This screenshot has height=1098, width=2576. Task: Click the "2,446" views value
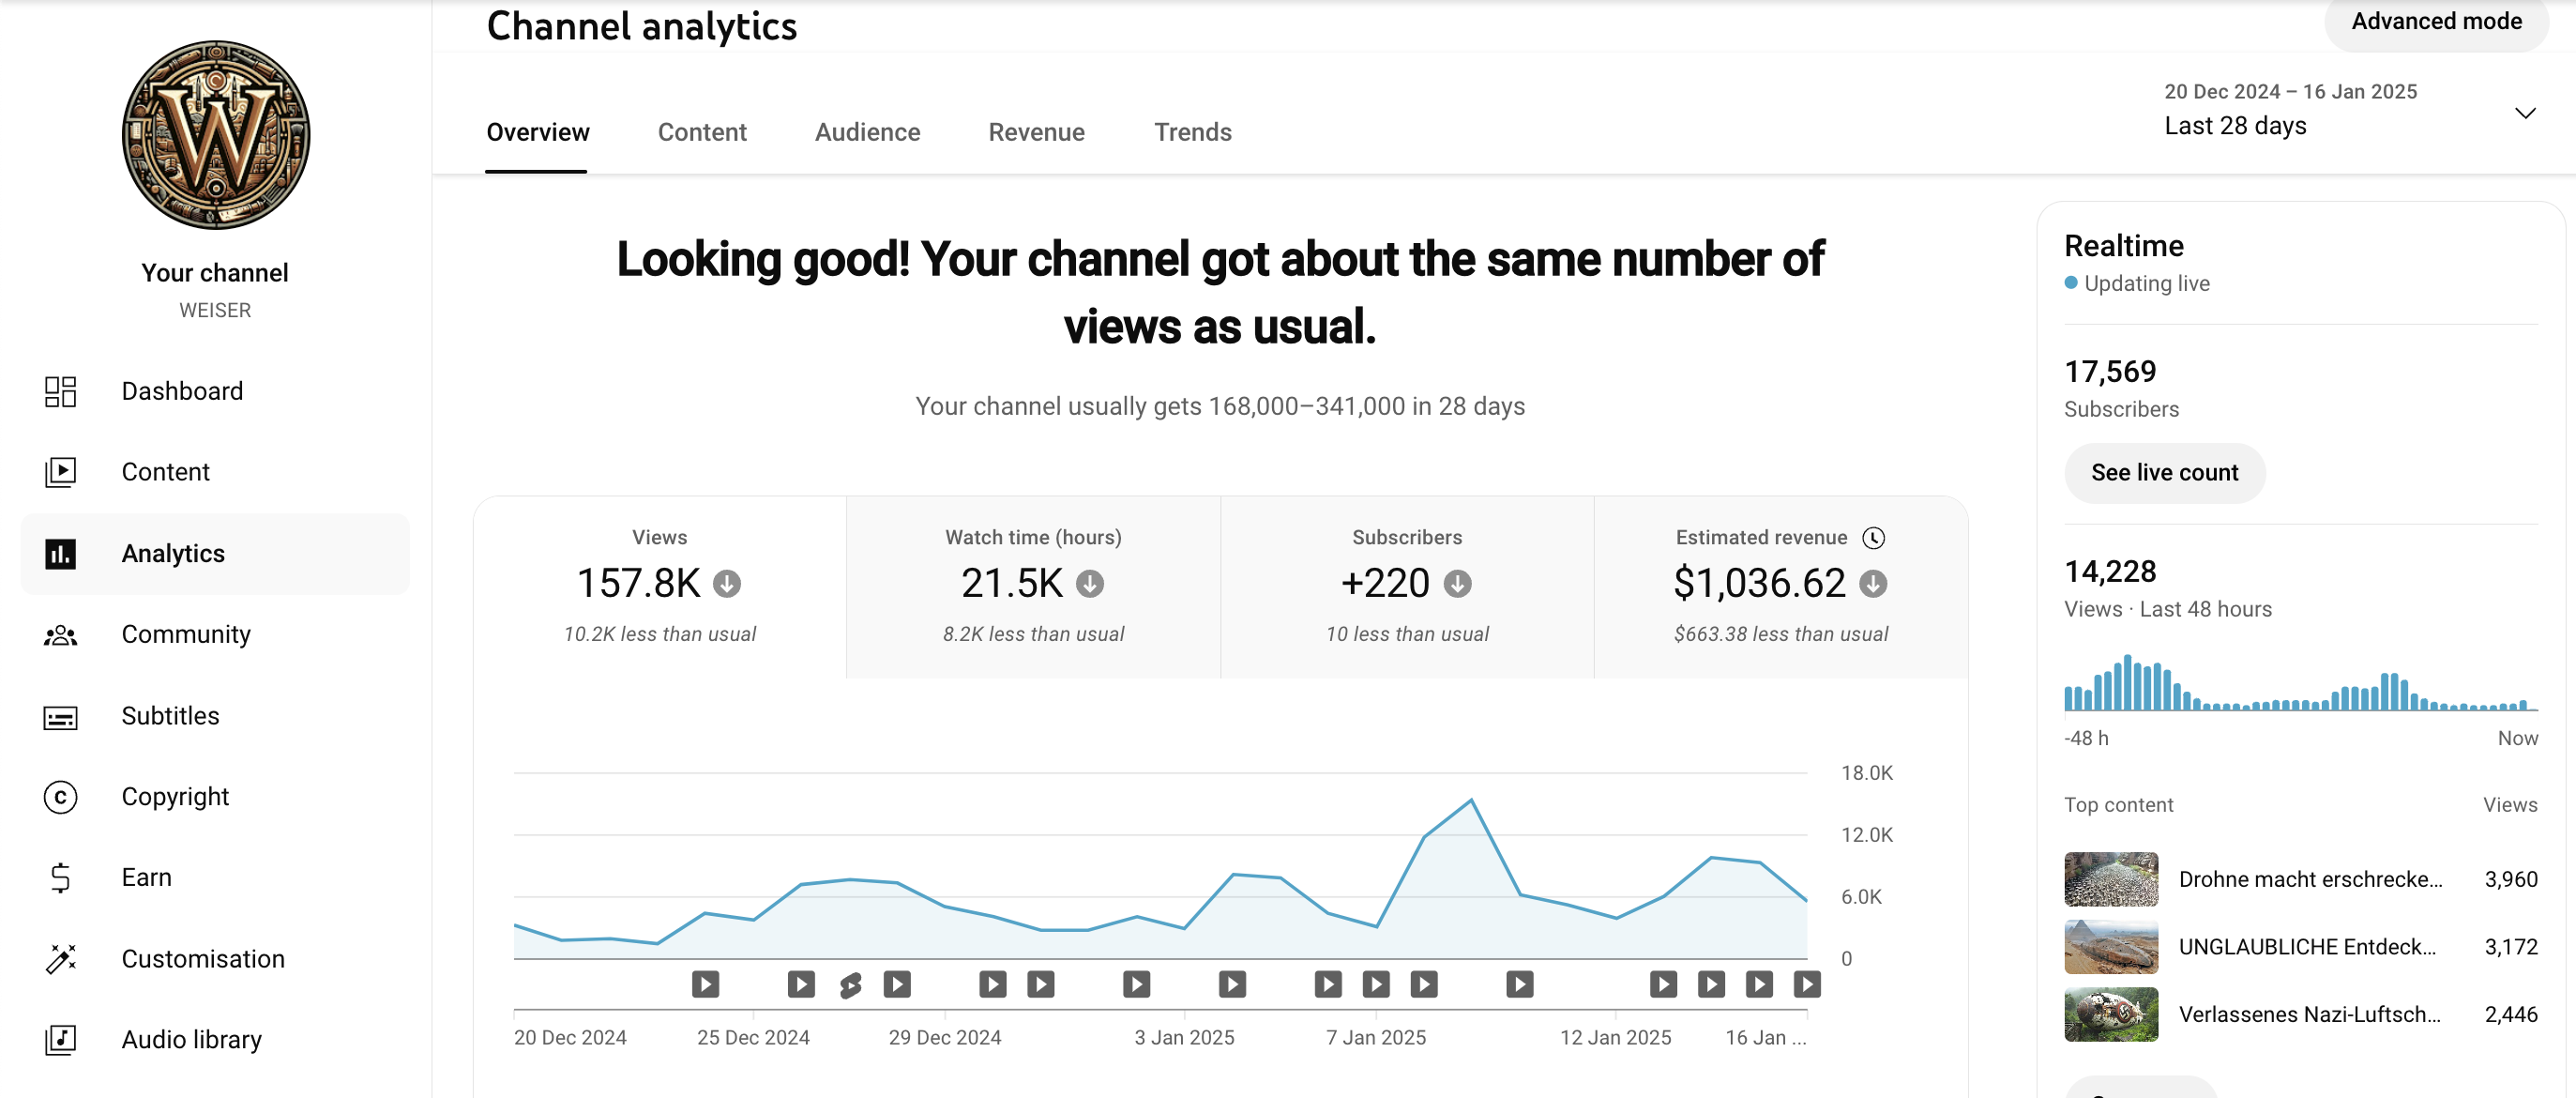(2510, 1014)
